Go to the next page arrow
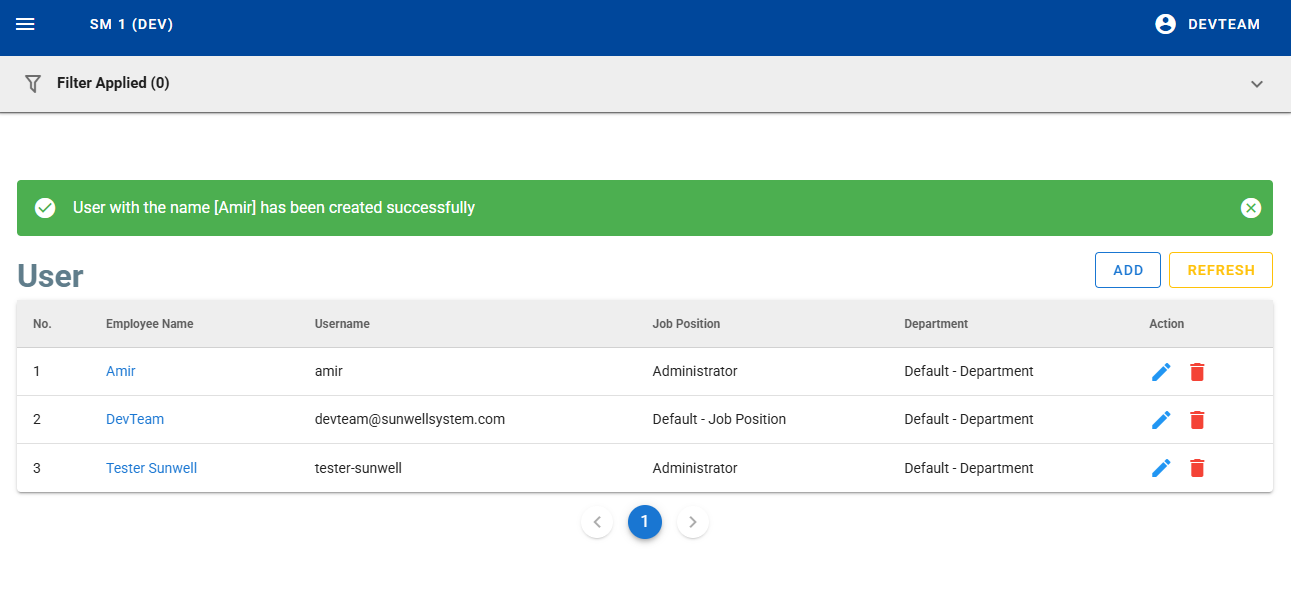Screen dimensions: 1291x597 tap(693, 522)
